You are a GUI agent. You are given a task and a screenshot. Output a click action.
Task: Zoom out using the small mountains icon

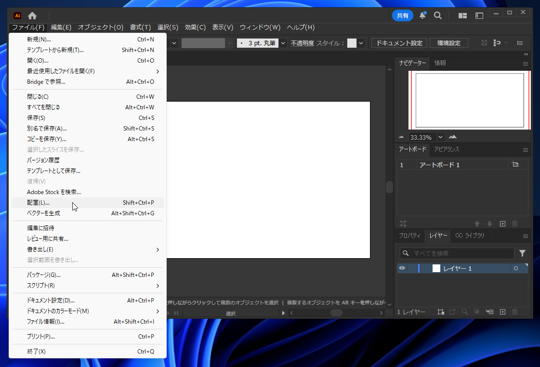pos(401,137)
